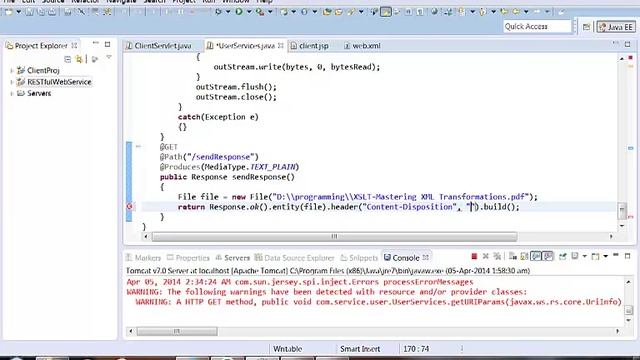Image resolution: width=640 pixels, height=360 pixels.
Task: Minimize the Project Explorer panel
Action: pos(96,43)
